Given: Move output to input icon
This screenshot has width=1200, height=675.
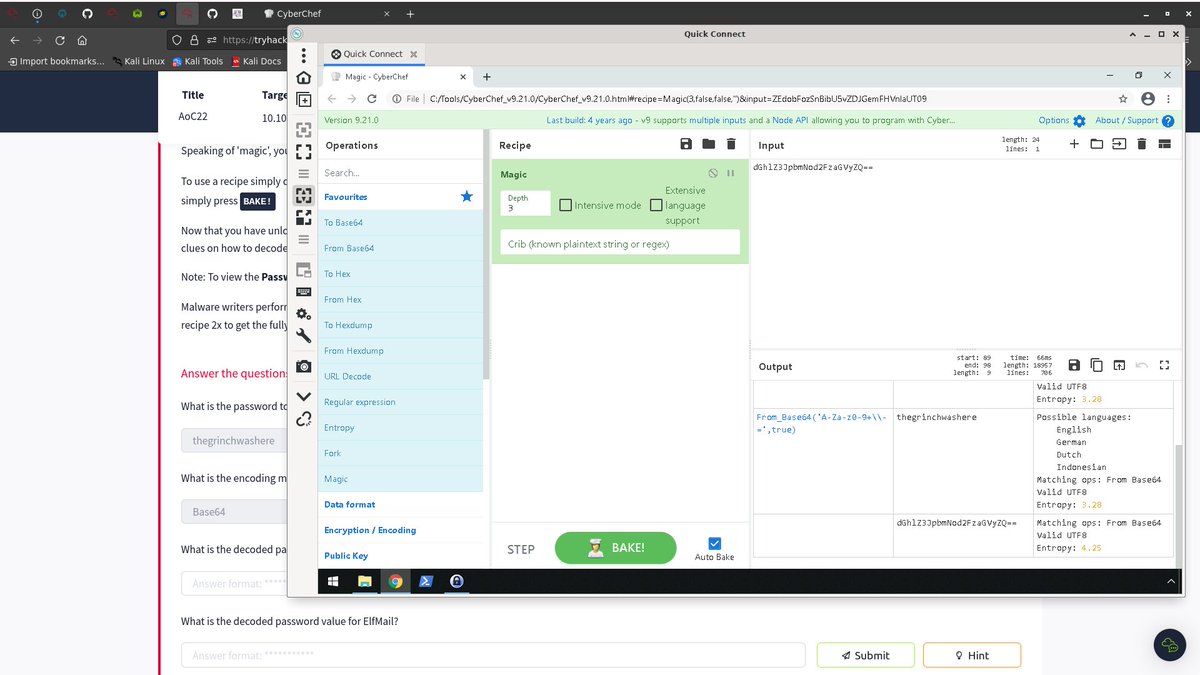Looking at the screenshot, I should (1119, 366).
